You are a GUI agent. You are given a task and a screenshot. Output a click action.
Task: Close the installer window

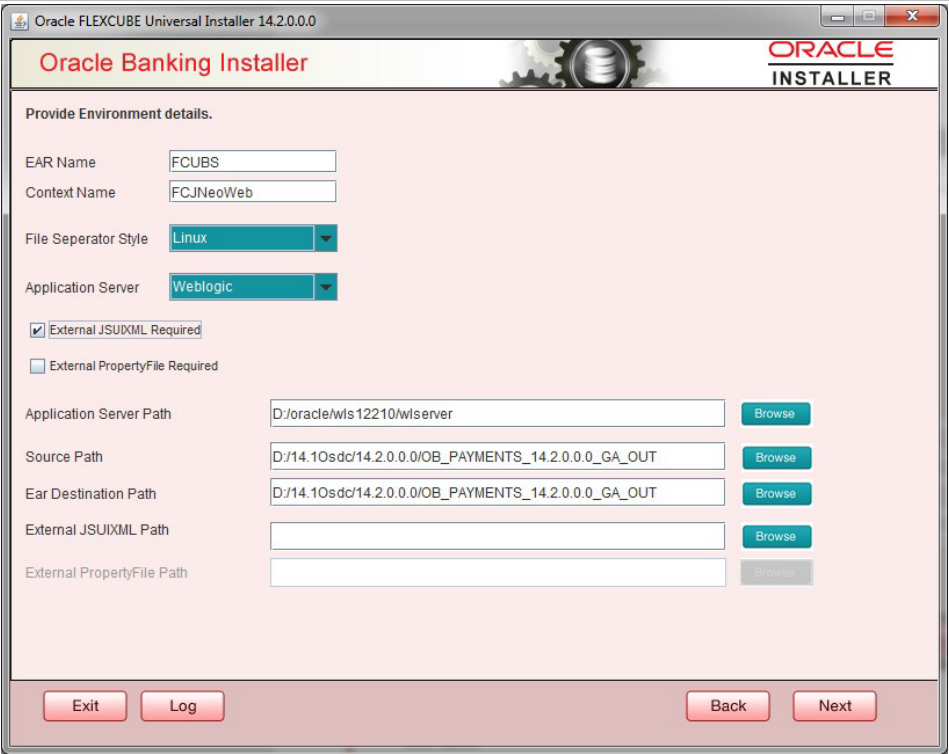click(912, 16)
